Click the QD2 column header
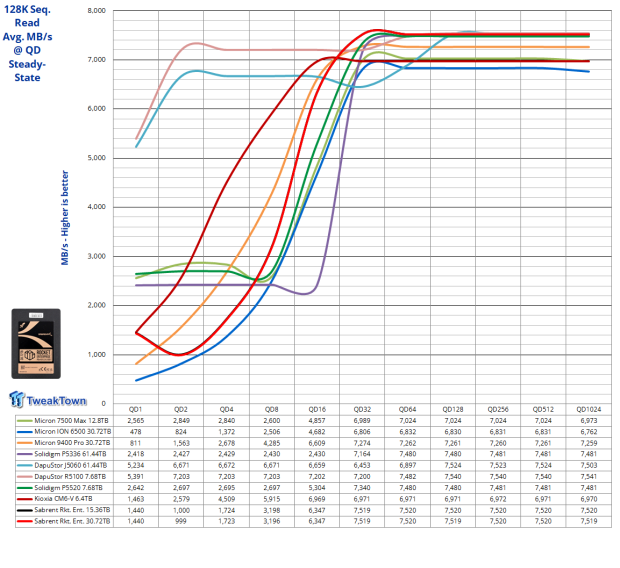The image size is (620, 568). click(181, 409)
